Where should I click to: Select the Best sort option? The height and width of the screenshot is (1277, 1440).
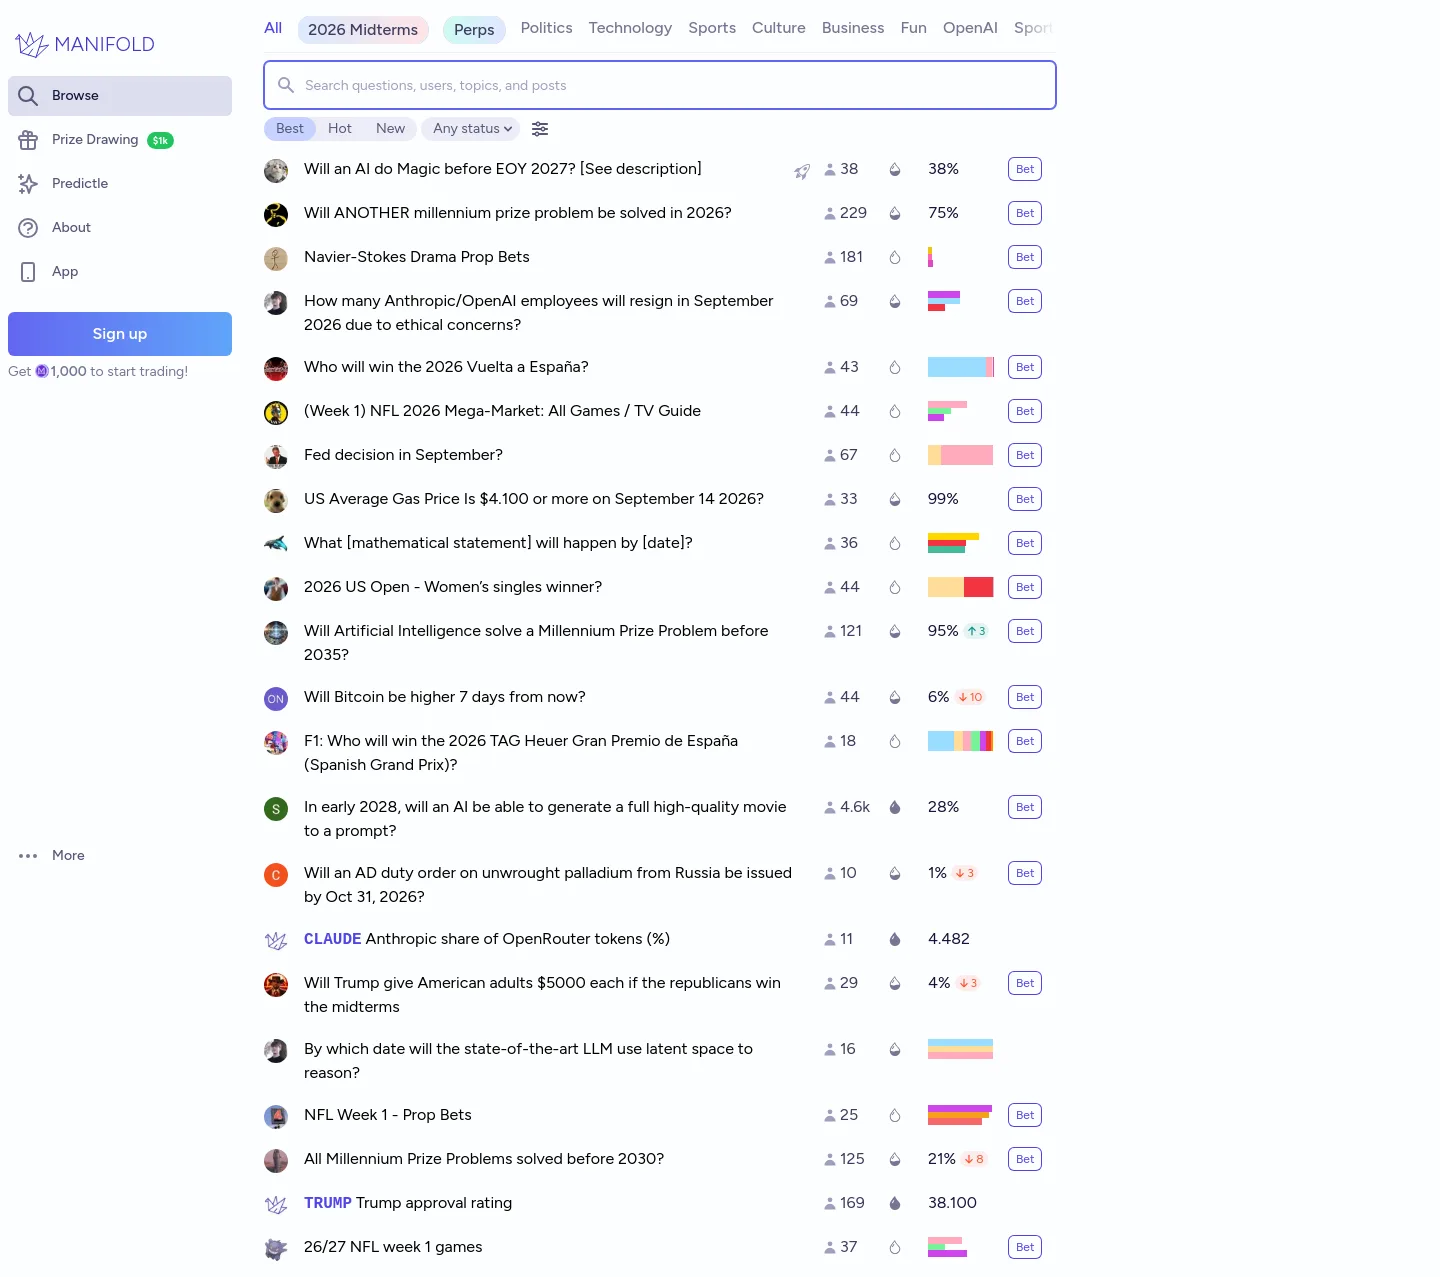point(290,129)
